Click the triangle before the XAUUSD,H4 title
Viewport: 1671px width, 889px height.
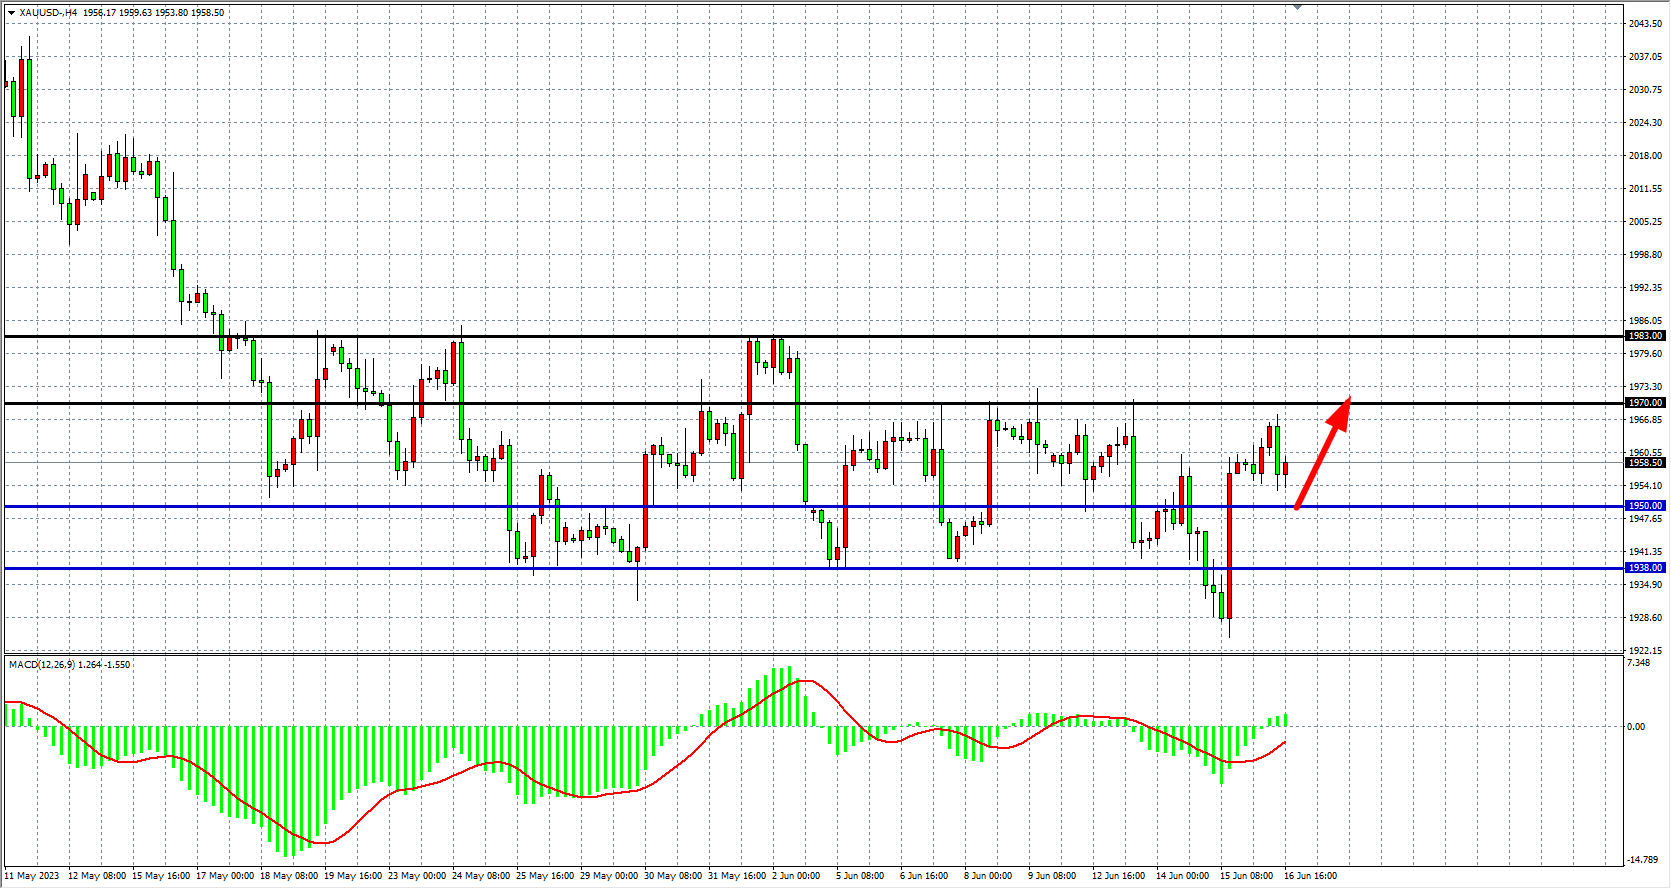pos(11,13)
